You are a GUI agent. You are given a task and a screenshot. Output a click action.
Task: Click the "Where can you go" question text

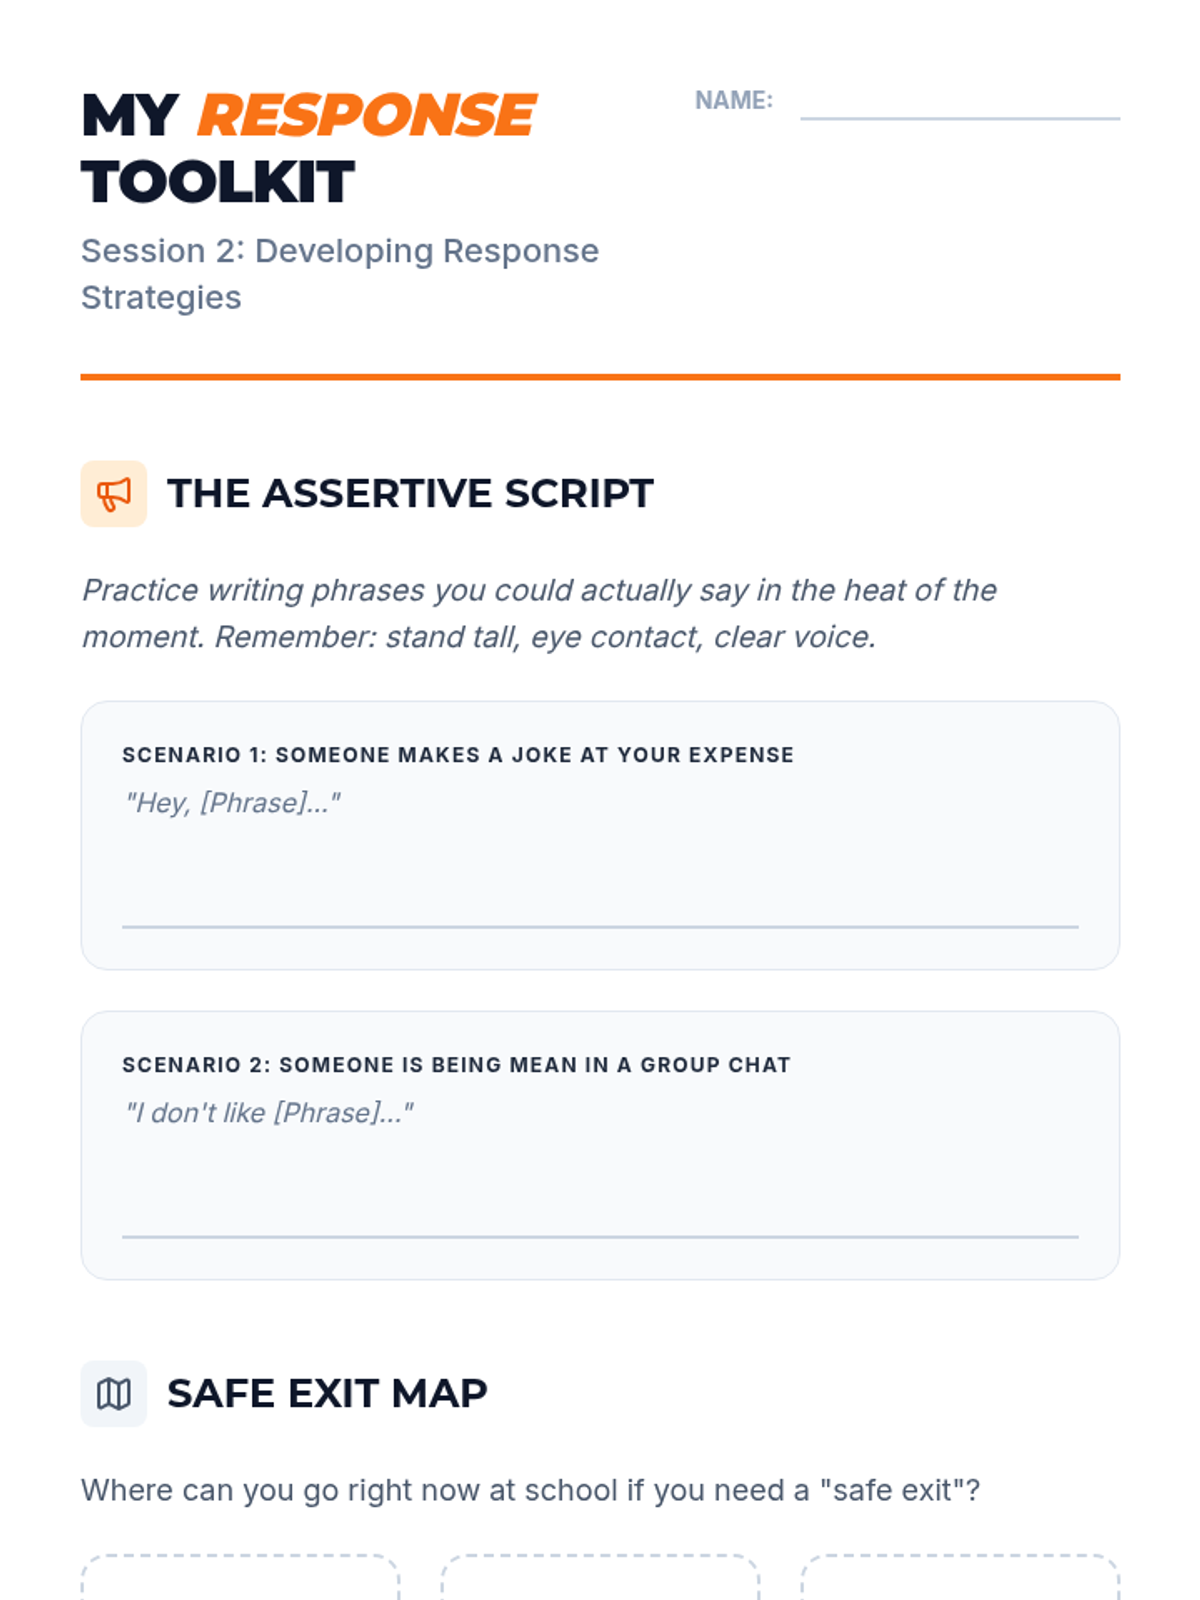(x=530, y=1490)
